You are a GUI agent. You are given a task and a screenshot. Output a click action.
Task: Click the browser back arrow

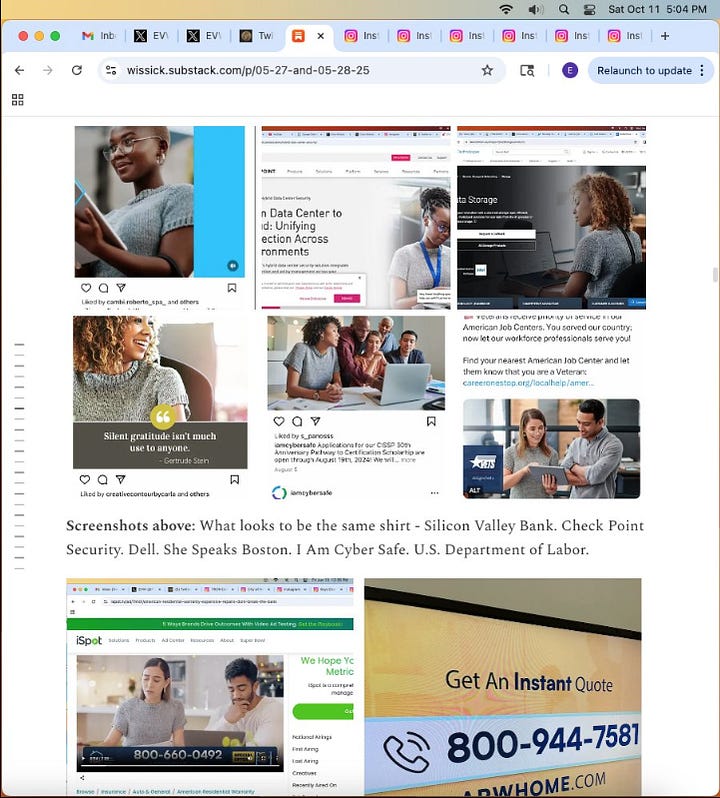coord(19,70)
